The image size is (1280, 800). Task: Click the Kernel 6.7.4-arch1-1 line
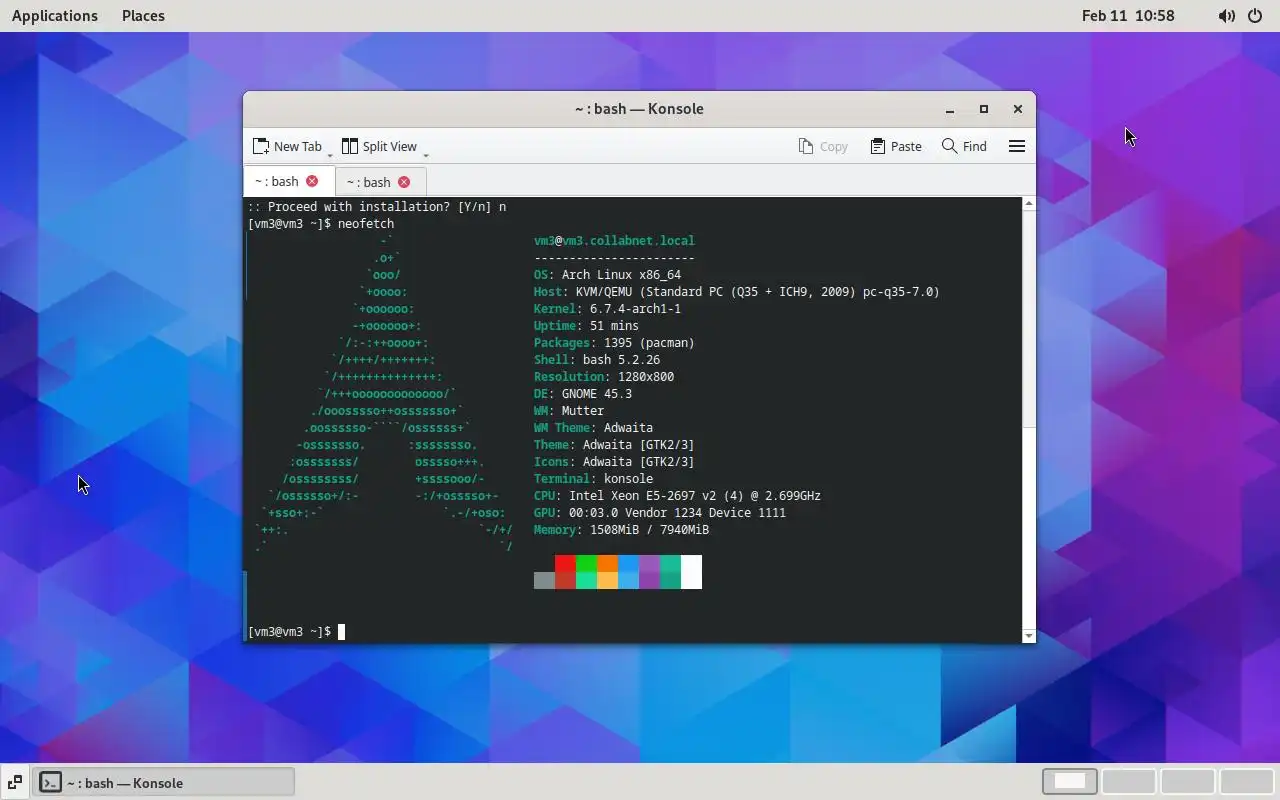(607, 309)
